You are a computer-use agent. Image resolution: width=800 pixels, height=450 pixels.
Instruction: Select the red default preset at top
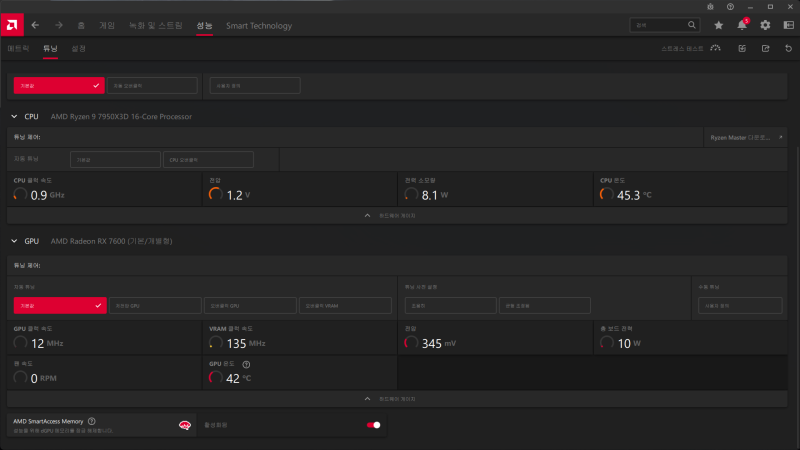coord(59,86)
